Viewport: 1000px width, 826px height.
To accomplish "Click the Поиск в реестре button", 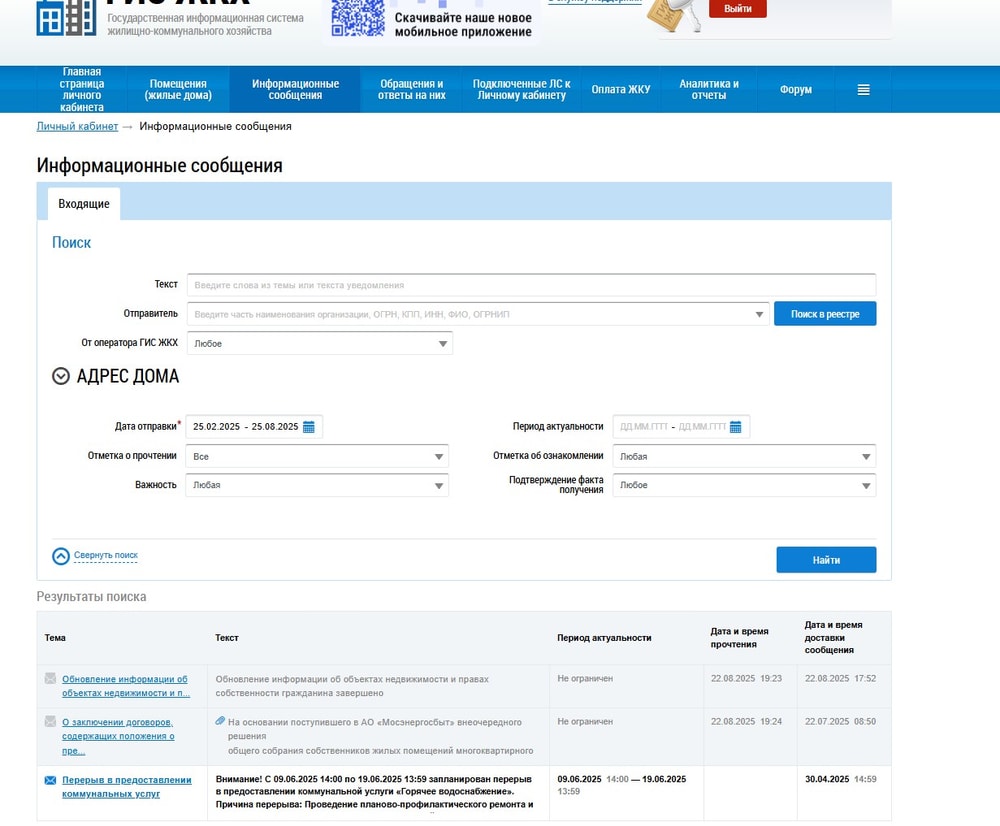I will [x=825, y=314].
